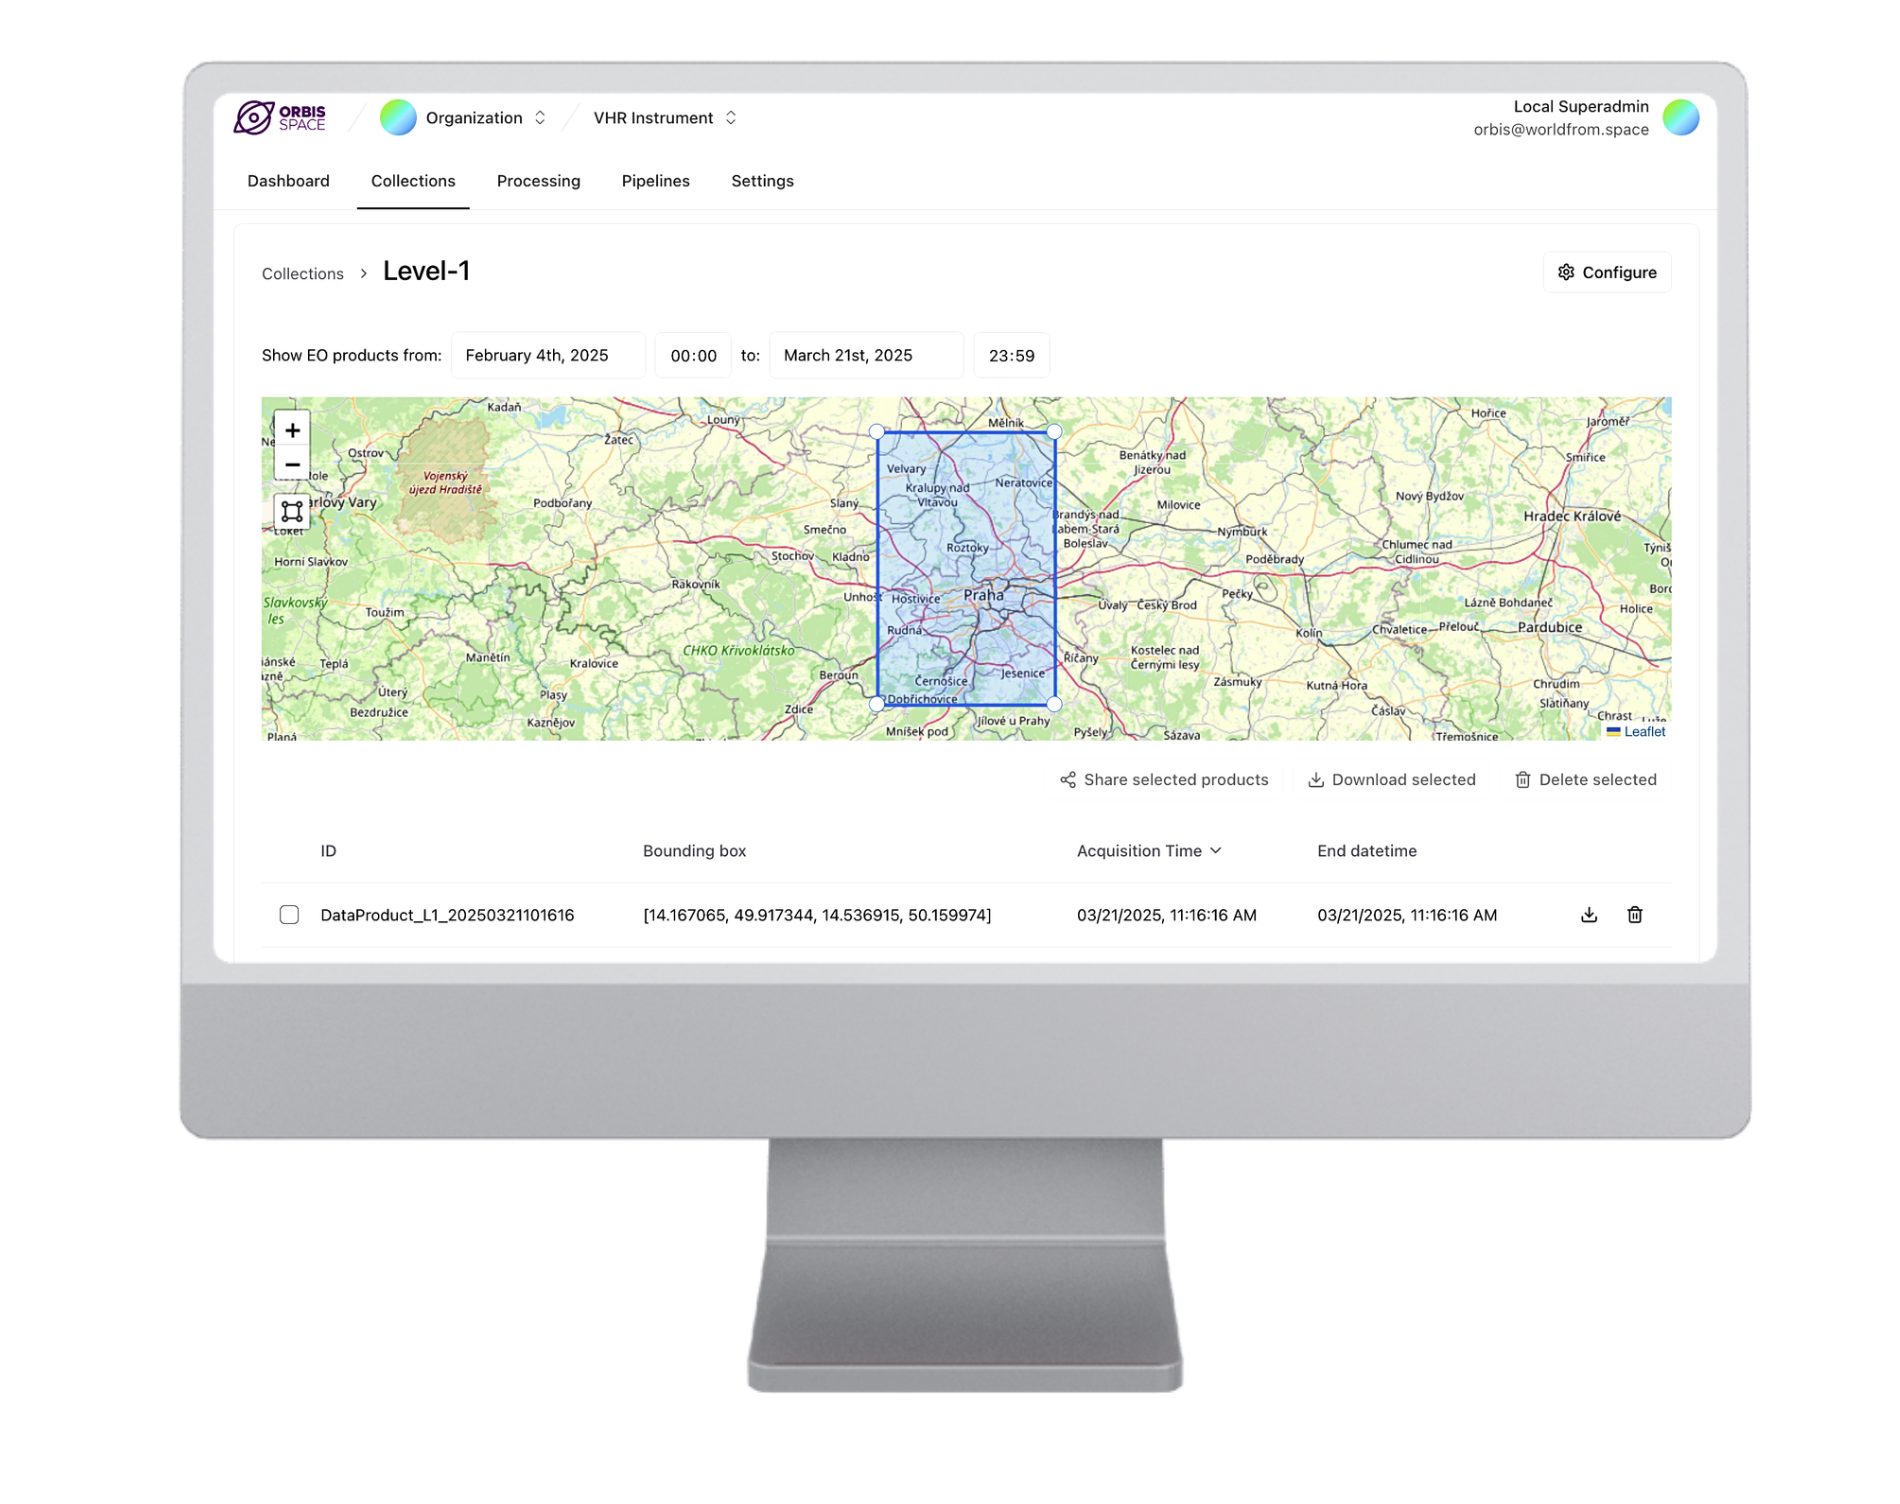Open the user profile avatar
1900x1504 pixels.
tap(1680, 117)
